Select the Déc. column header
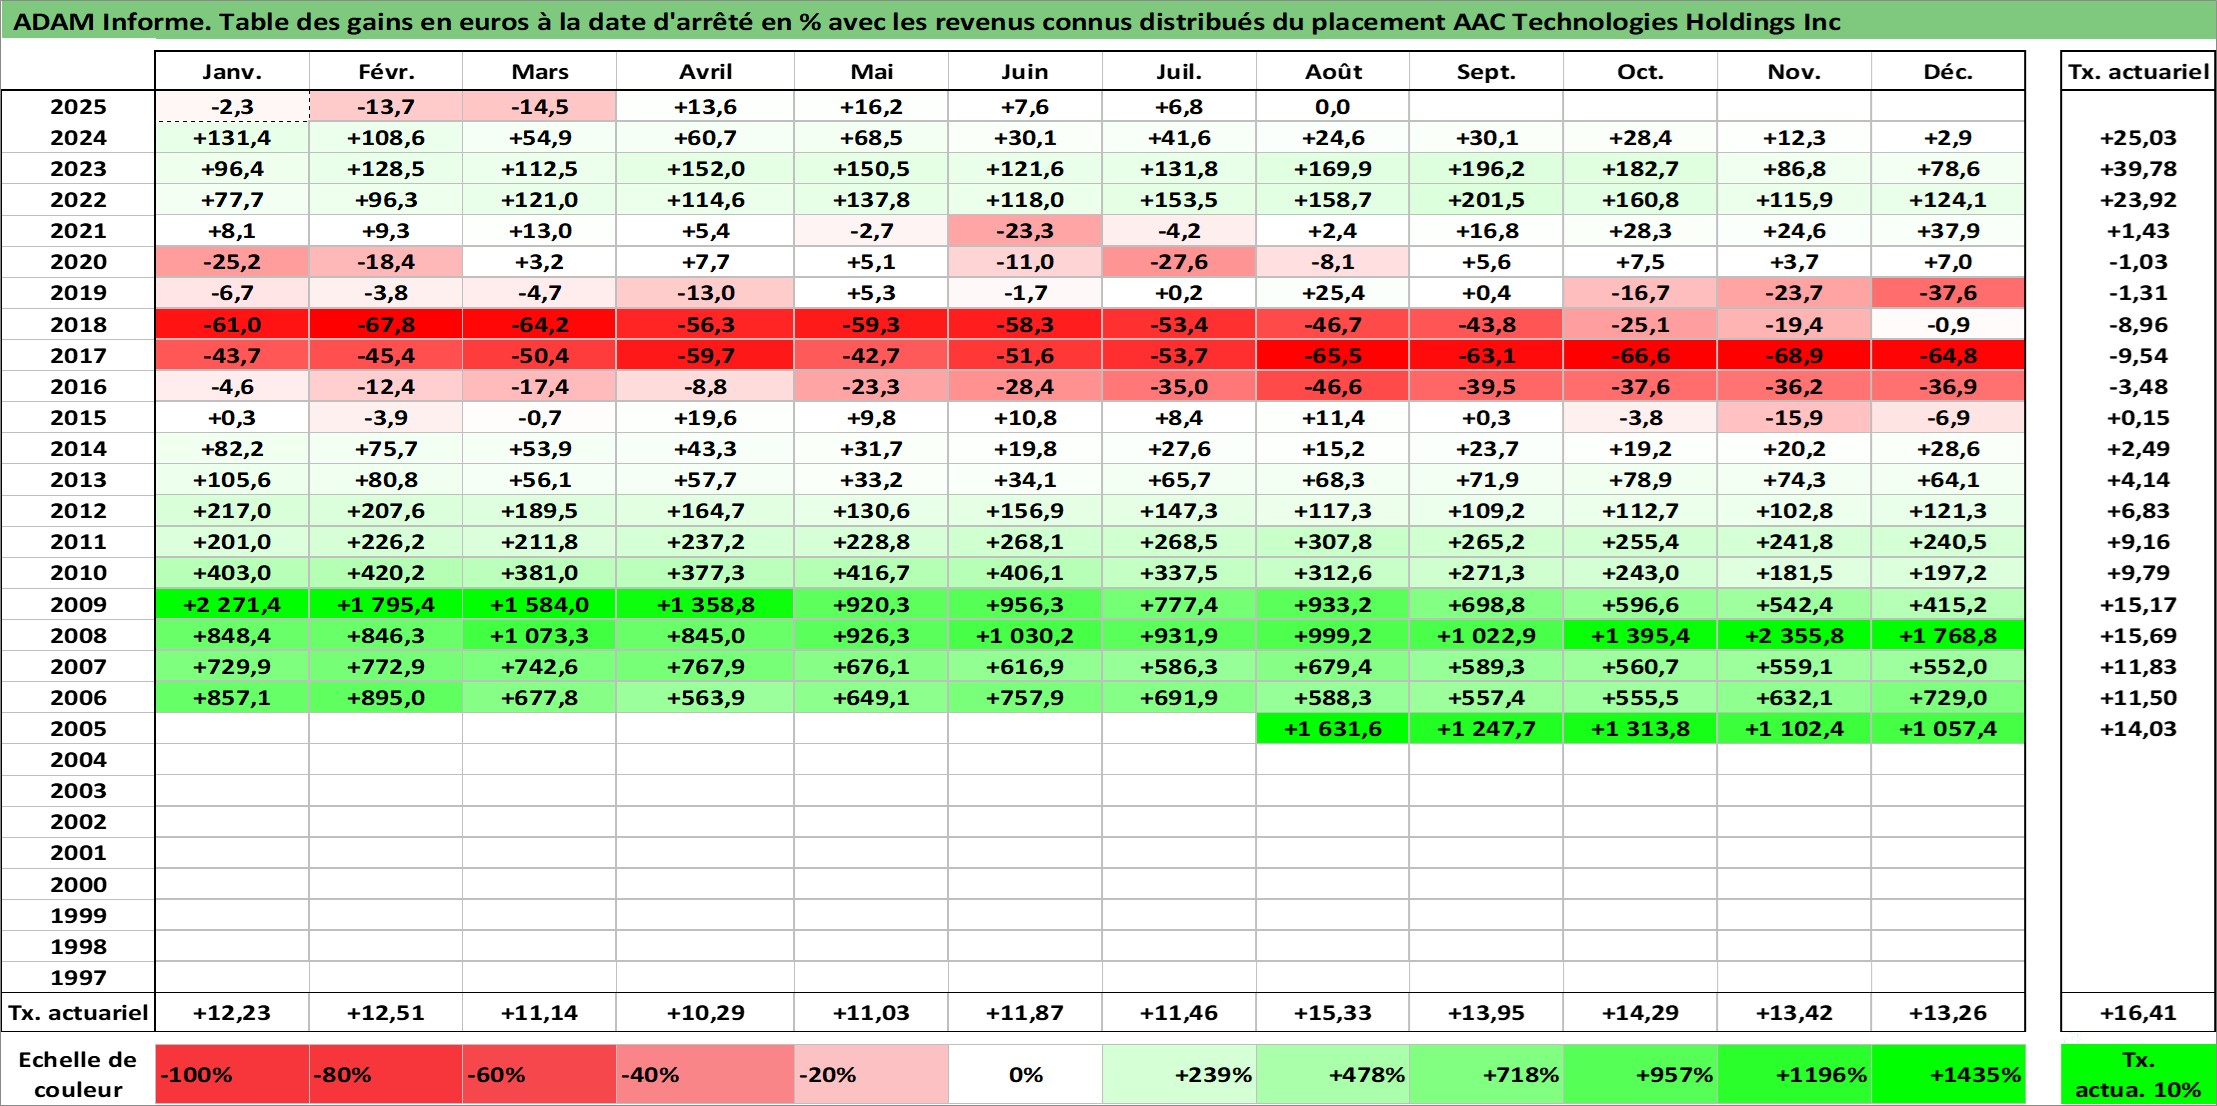 click(1948, 72)
